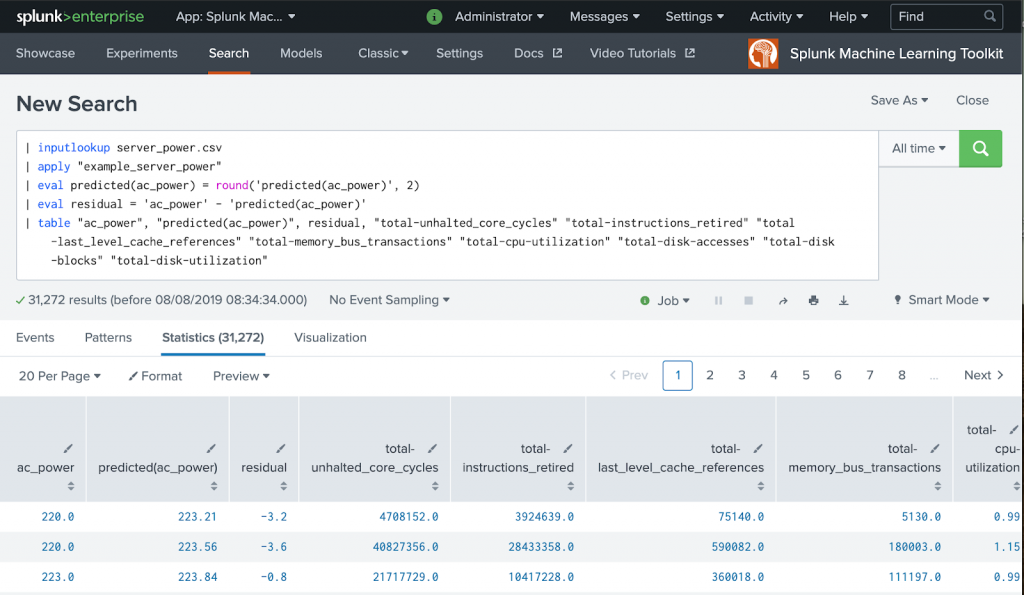
Task: Expand the Activity menu
Action: coord(776,17)
